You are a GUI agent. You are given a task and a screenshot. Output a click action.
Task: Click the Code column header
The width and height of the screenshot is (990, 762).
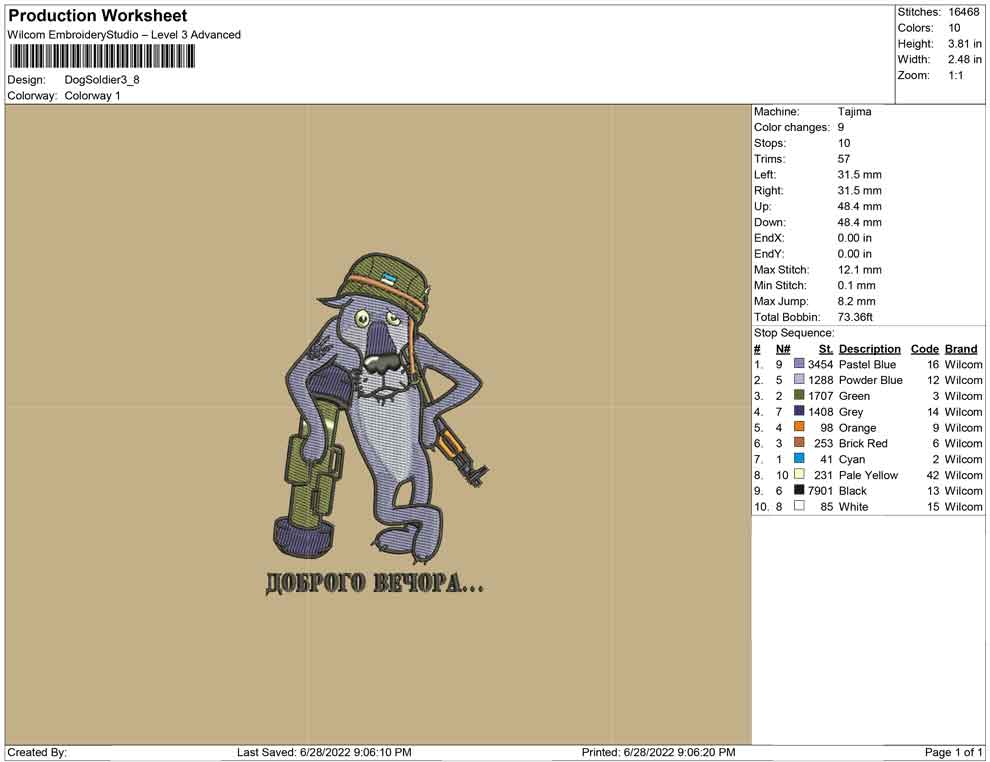[924, 349]
